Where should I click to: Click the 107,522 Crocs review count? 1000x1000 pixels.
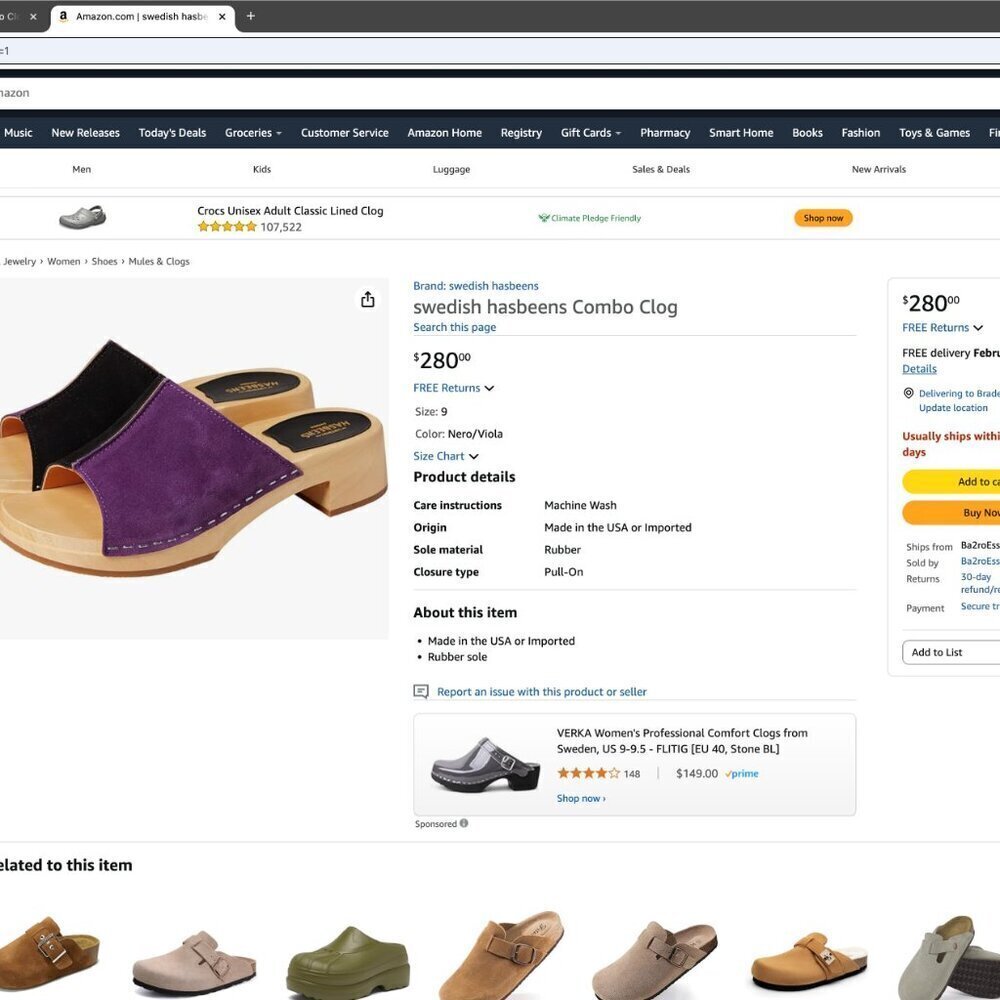pos(281,227)
